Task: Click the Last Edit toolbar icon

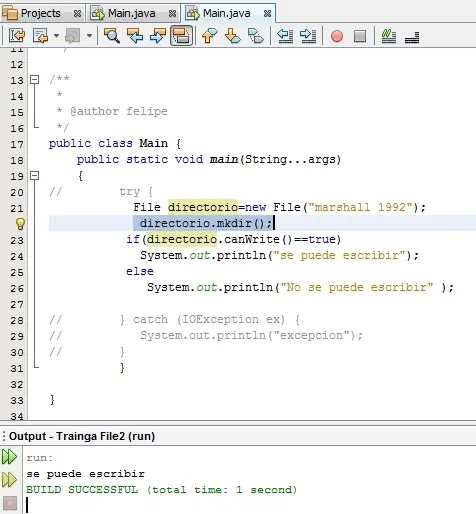Action: pyautogui.click(x=17, y=35)
